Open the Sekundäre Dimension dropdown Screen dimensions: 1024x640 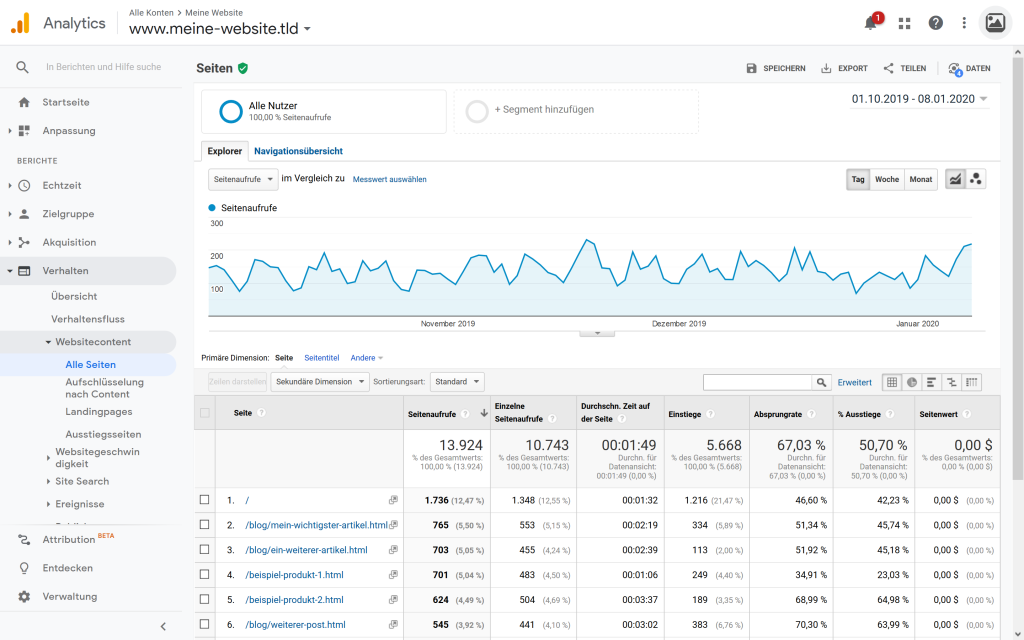click(x=320, y=382)
